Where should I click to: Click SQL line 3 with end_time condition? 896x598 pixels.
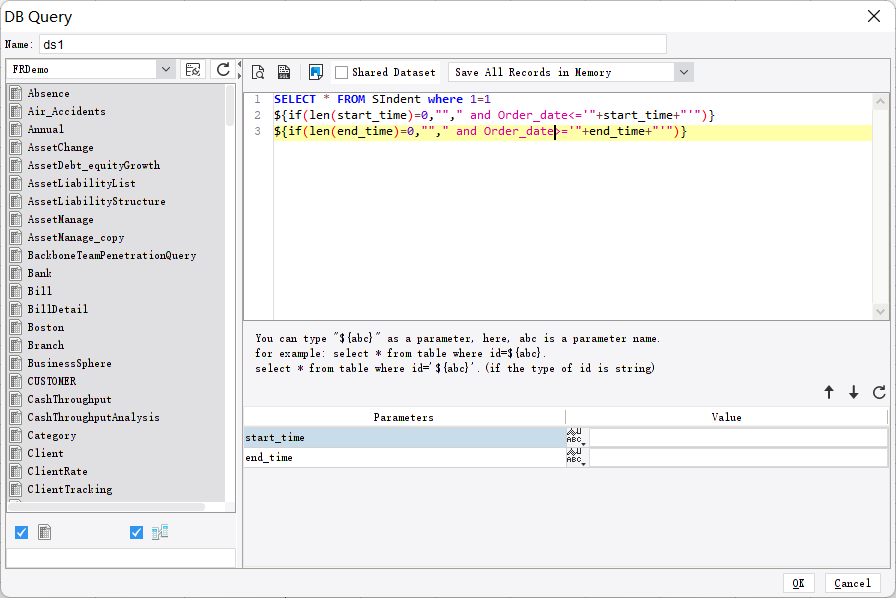[480, 131]
